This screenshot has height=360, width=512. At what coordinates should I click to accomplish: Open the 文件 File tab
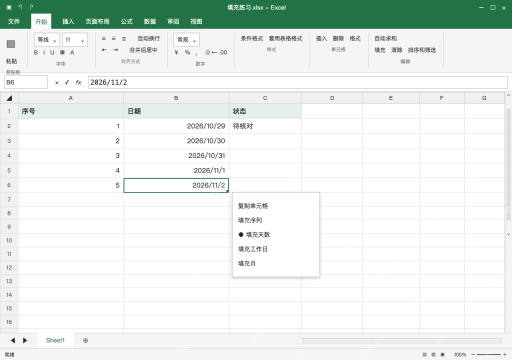14,21
